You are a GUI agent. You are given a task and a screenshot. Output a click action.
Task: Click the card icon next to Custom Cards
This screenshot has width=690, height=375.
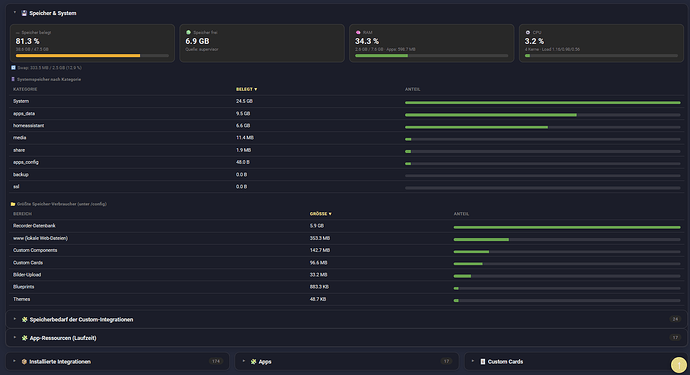point(483,361)
